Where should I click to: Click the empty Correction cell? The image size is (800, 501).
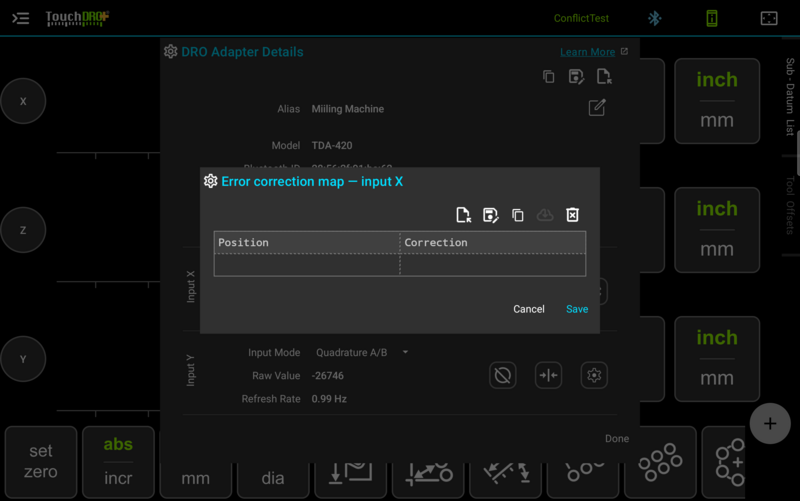click(x=493, y=265)
